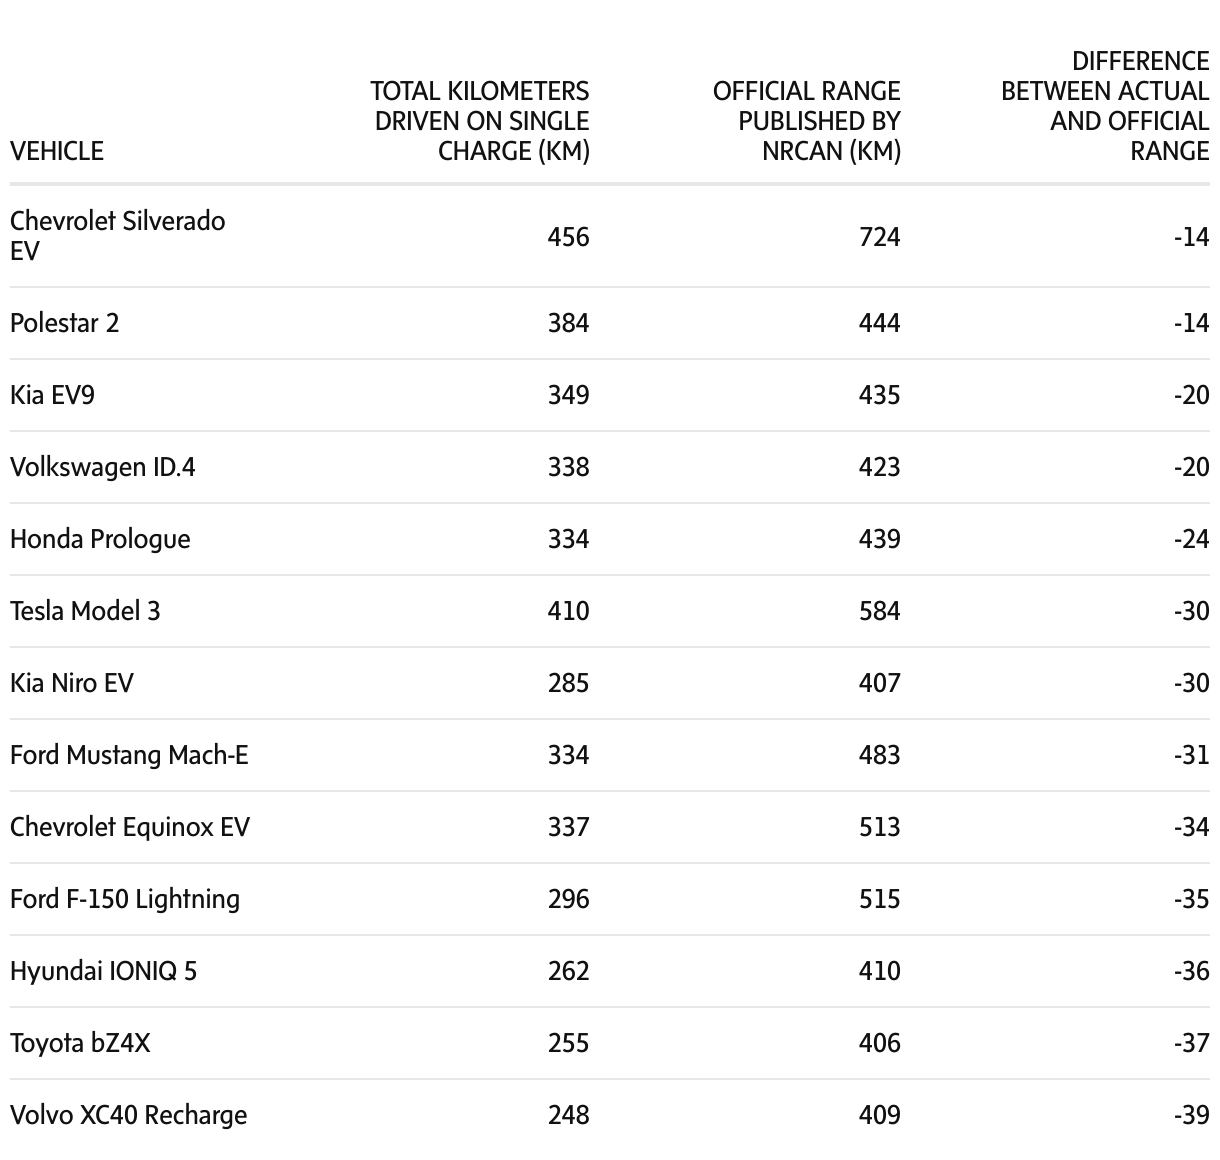
Task: Select the Ford F-150 Lightning row label
Action: (125, 899)
